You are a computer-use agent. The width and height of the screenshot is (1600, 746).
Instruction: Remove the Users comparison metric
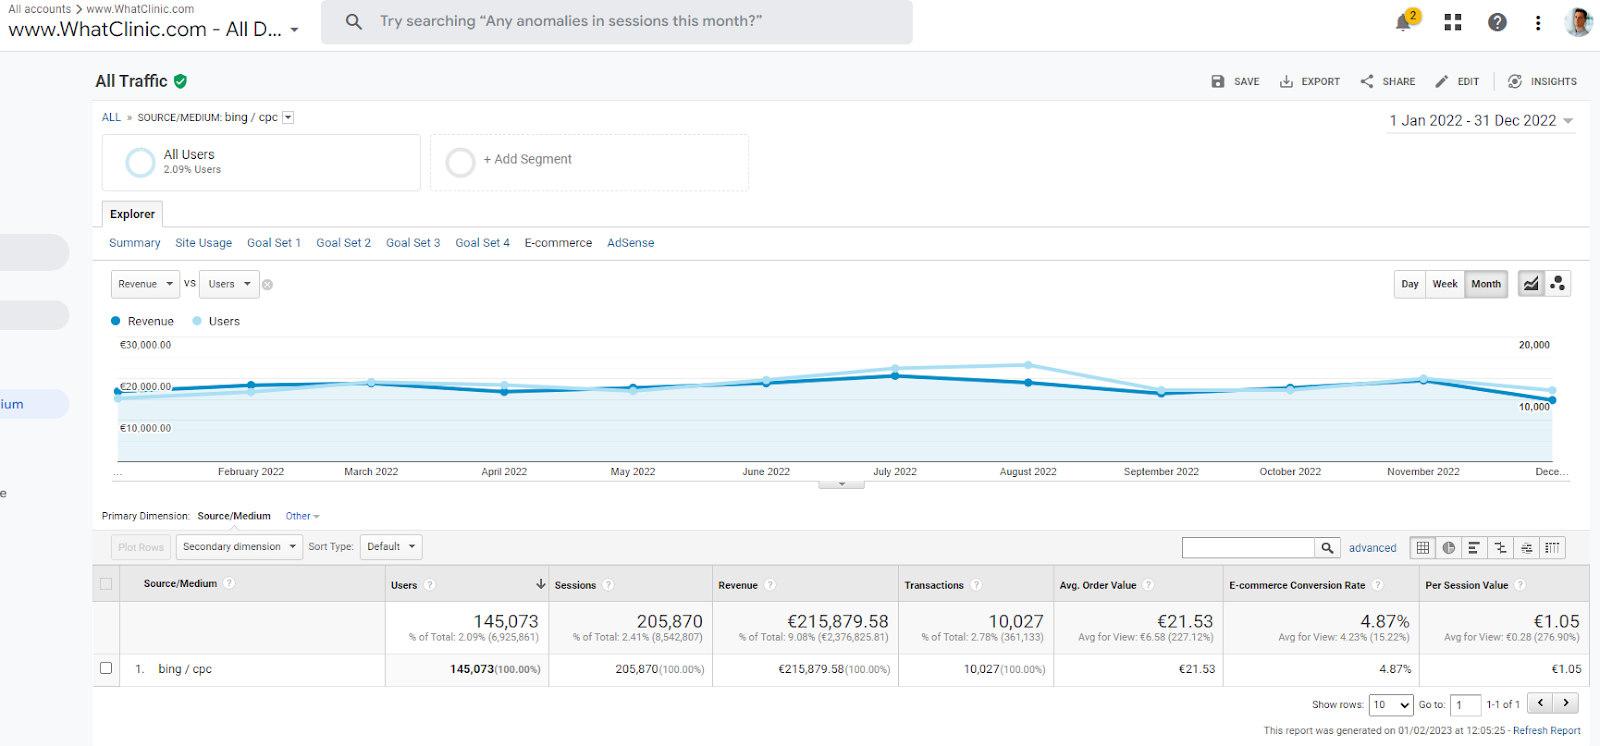point(267,285)
